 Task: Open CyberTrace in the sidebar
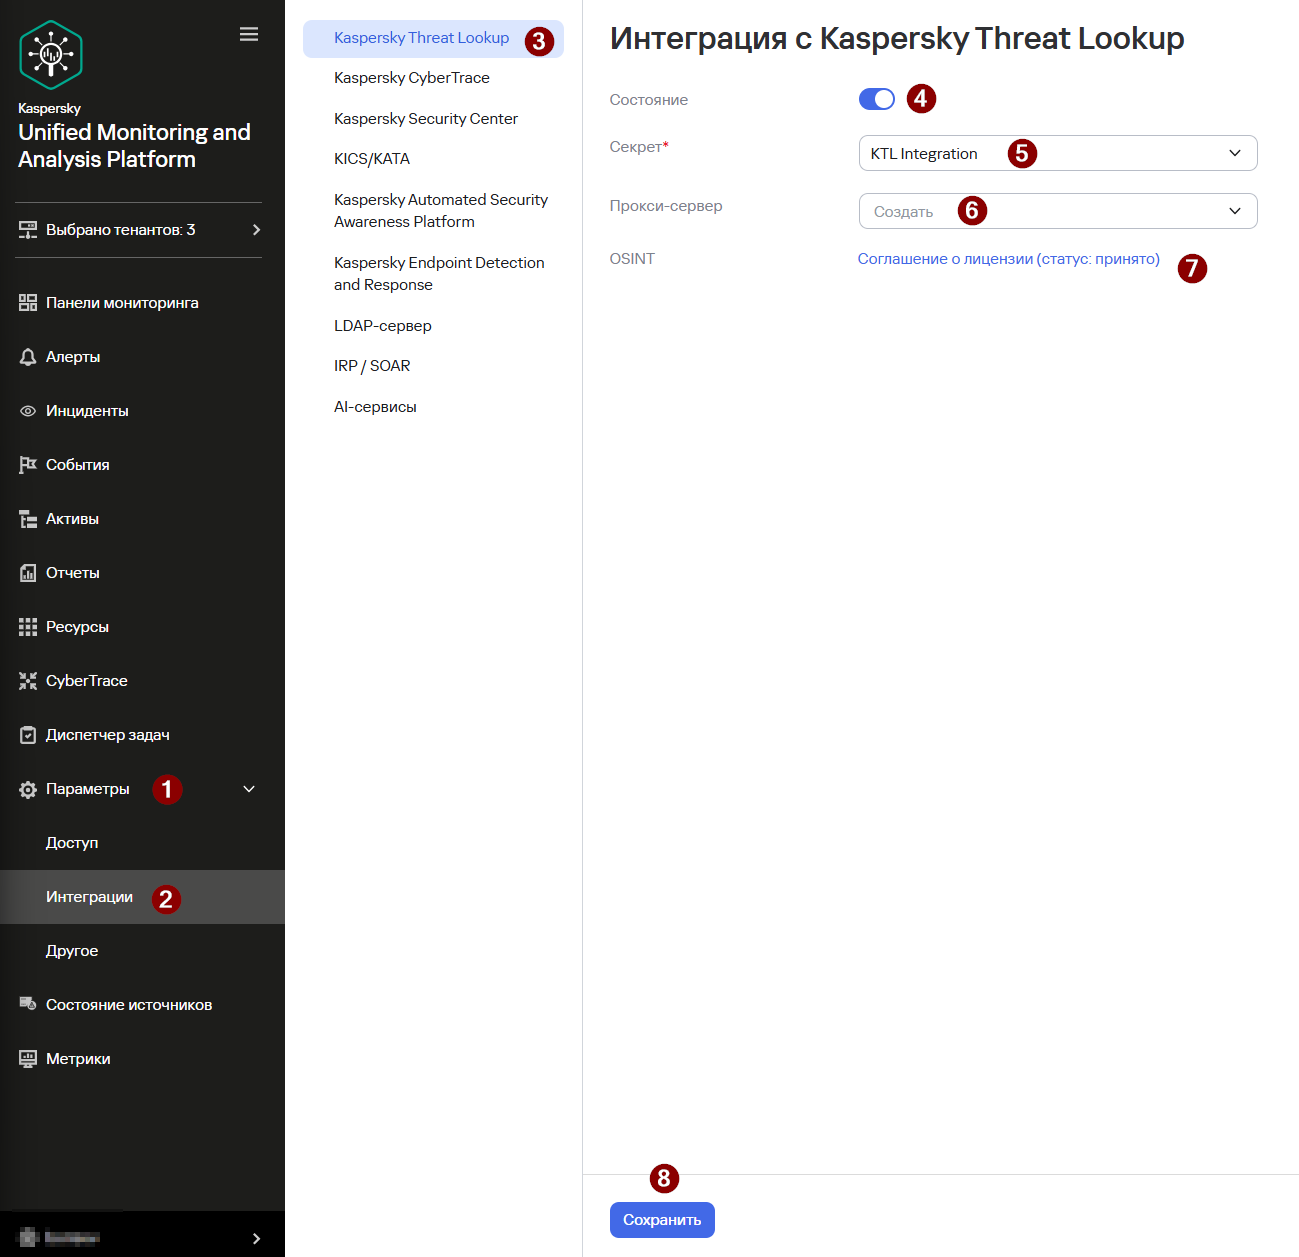(x=87, y=681)
